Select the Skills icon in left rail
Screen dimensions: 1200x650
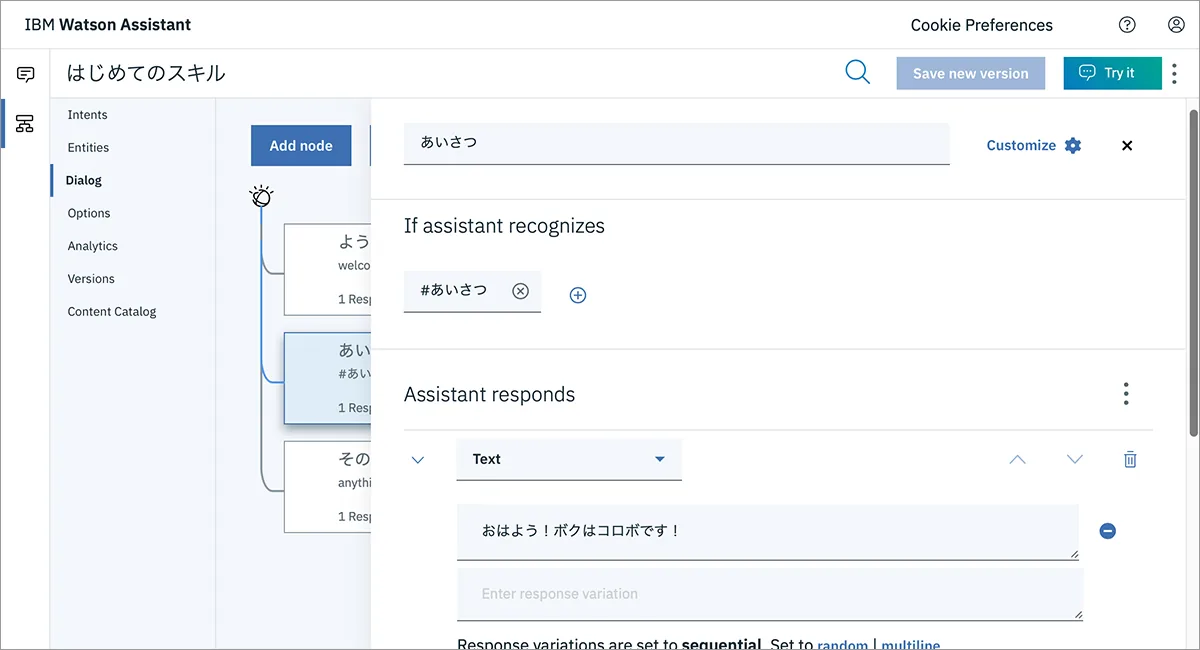click(25, 123)
